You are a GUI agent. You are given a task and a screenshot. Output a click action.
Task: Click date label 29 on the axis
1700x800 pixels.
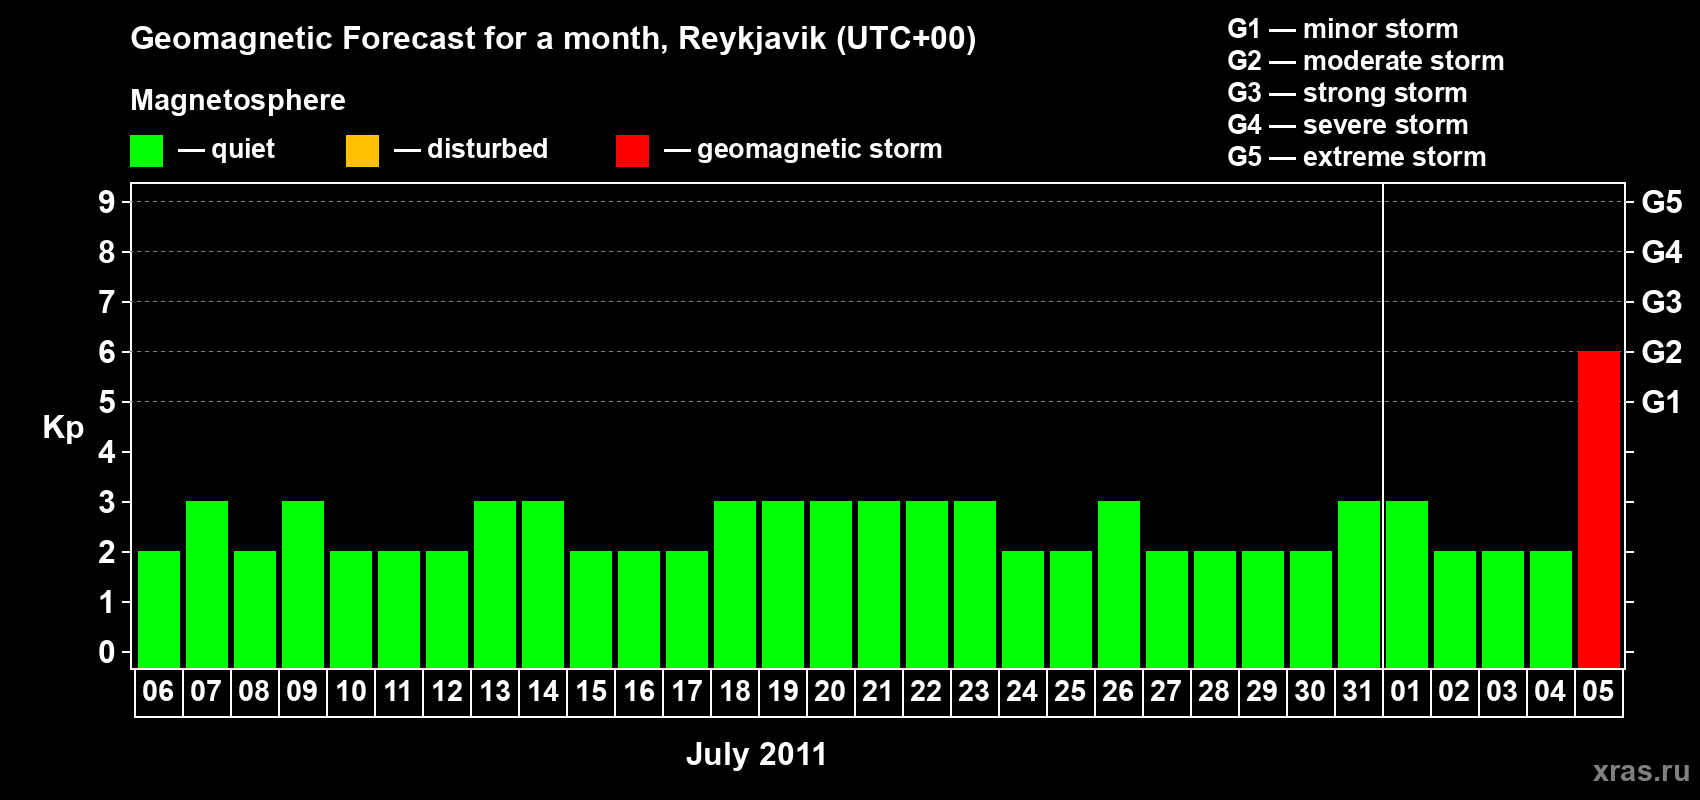(1262, 691)
